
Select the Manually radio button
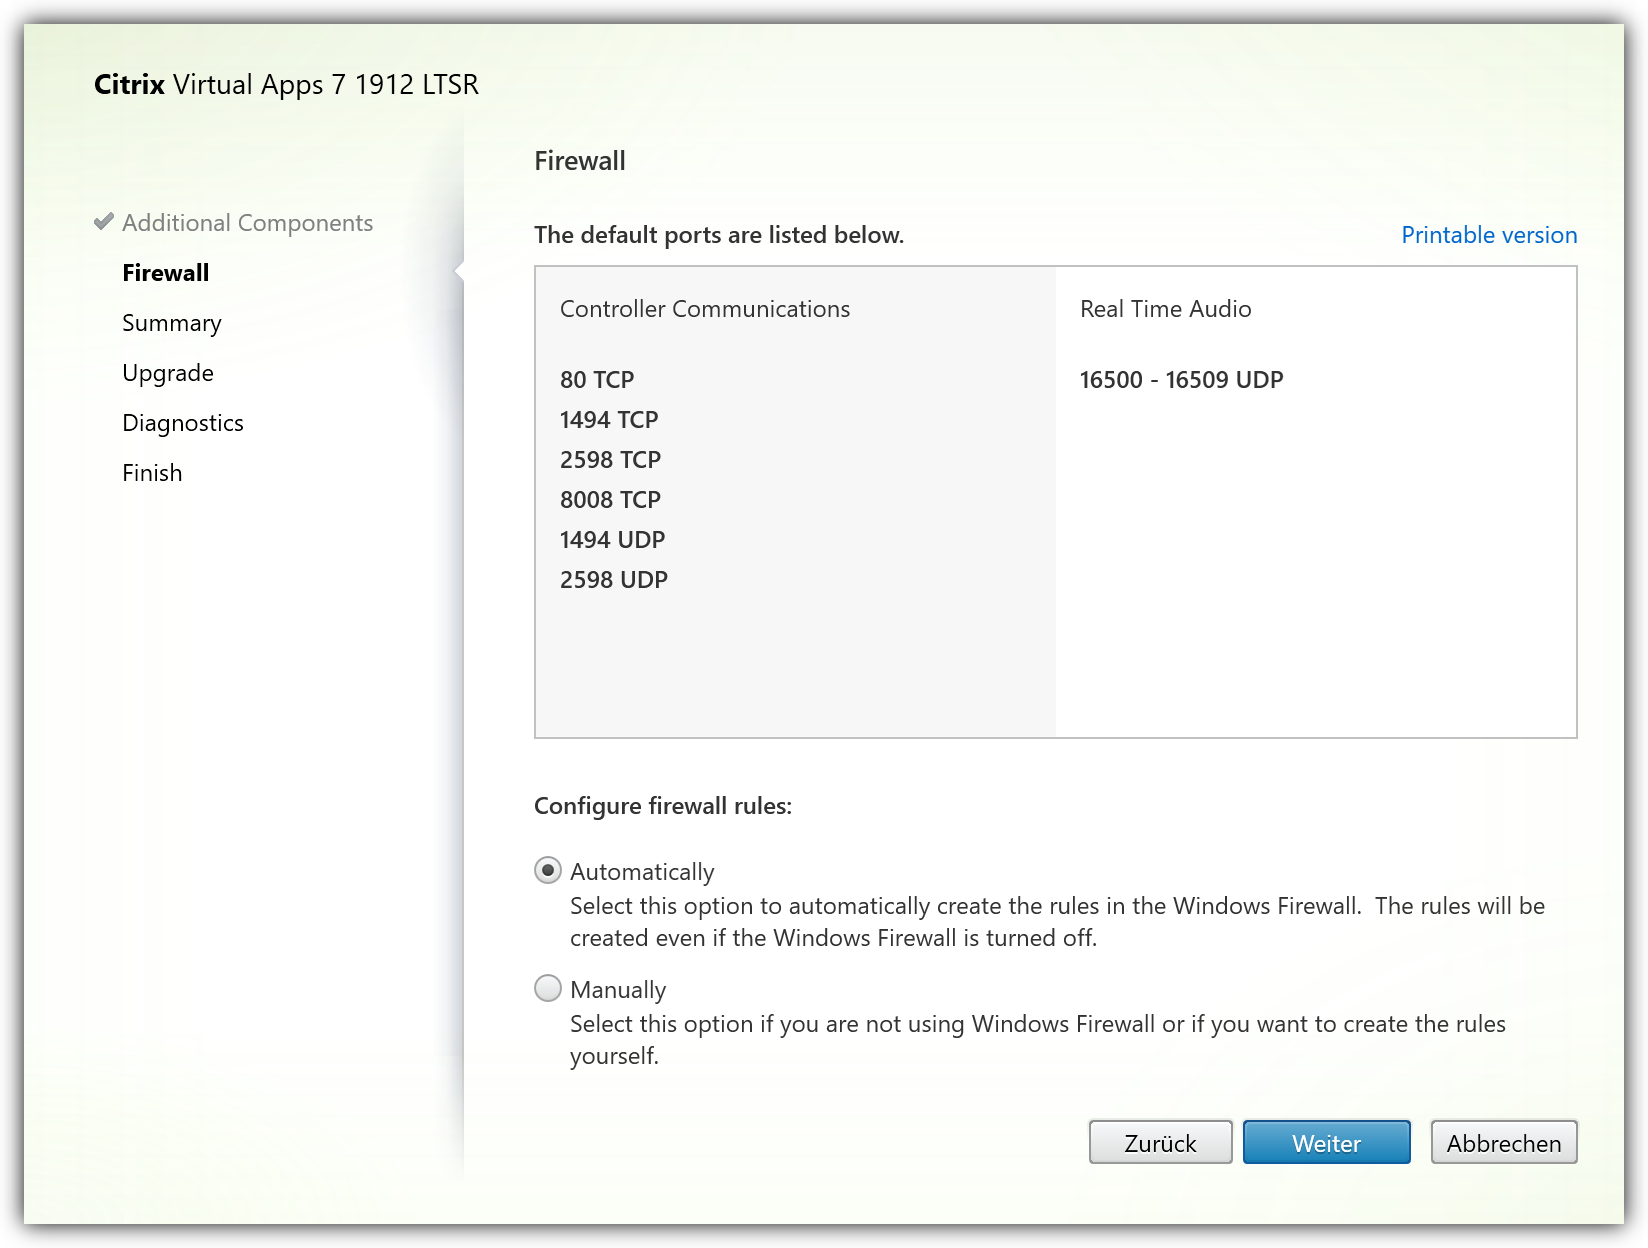(x=548, y=989)
